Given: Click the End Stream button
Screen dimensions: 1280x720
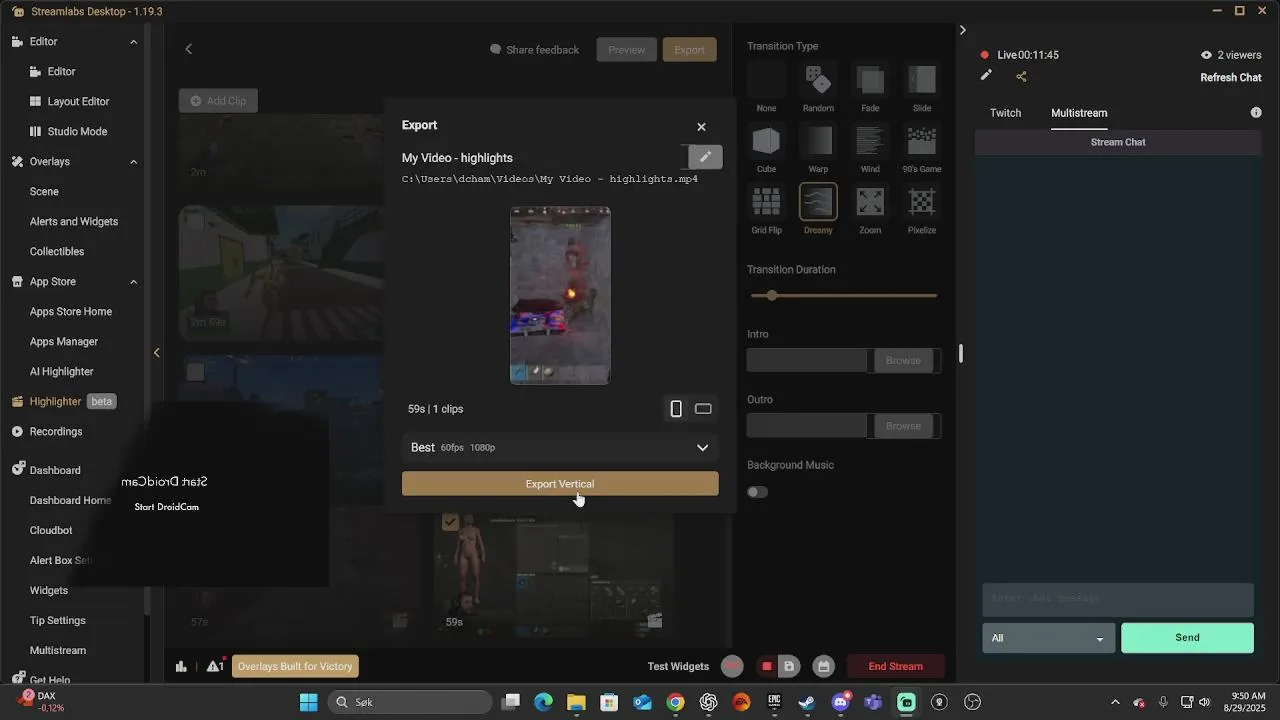Looking at the screenshot, I should click(x=895, y=666).
